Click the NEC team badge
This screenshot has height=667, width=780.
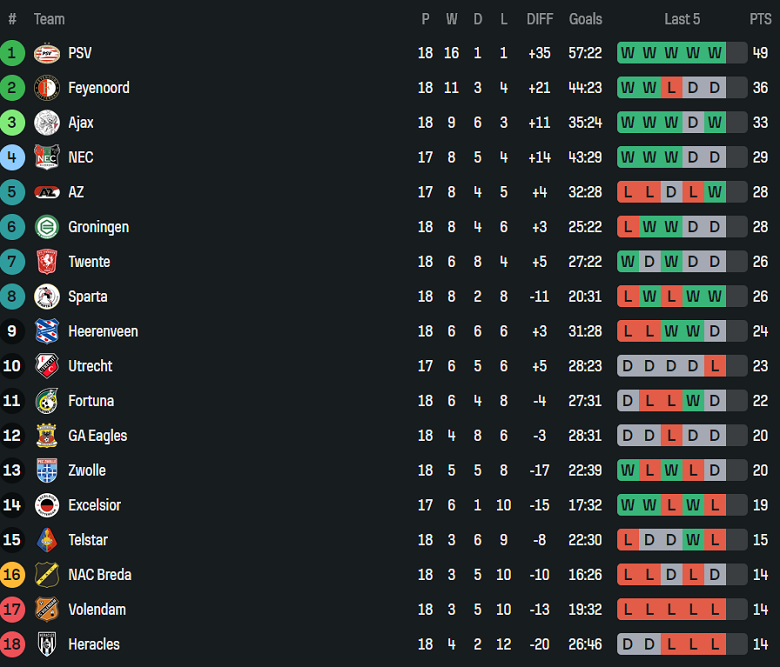pyautogui.click(x=47, y=157)
